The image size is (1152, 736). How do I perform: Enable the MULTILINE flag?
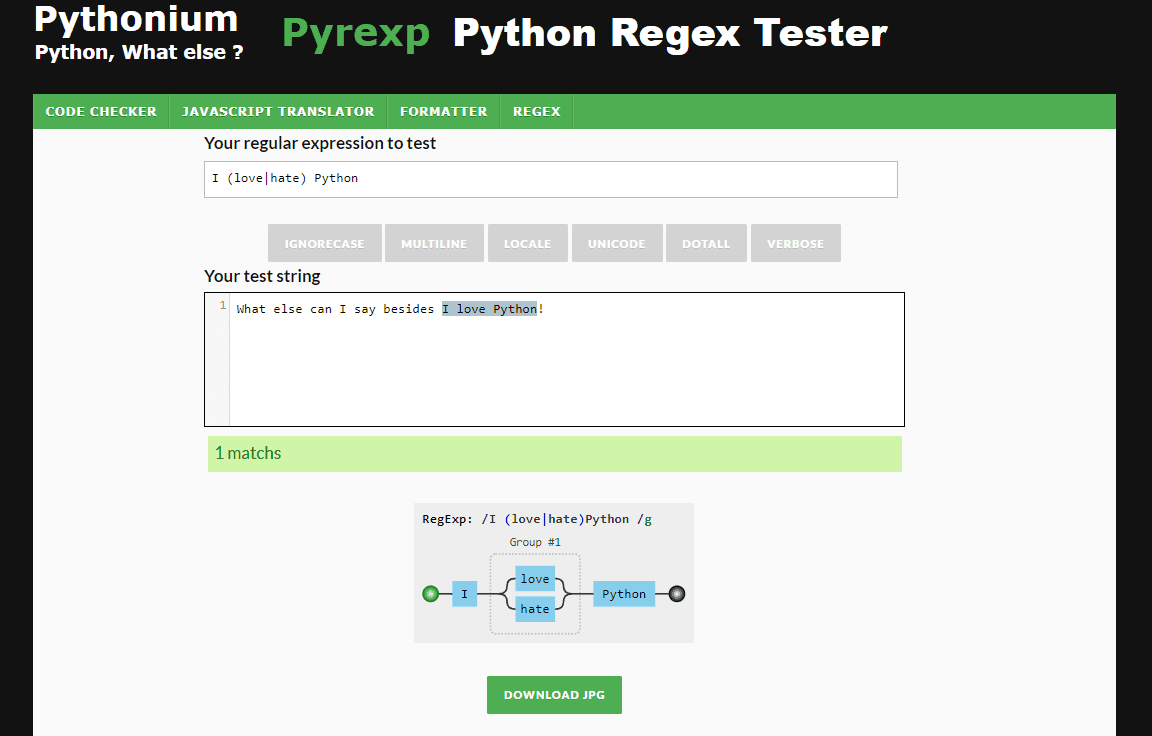434,243
